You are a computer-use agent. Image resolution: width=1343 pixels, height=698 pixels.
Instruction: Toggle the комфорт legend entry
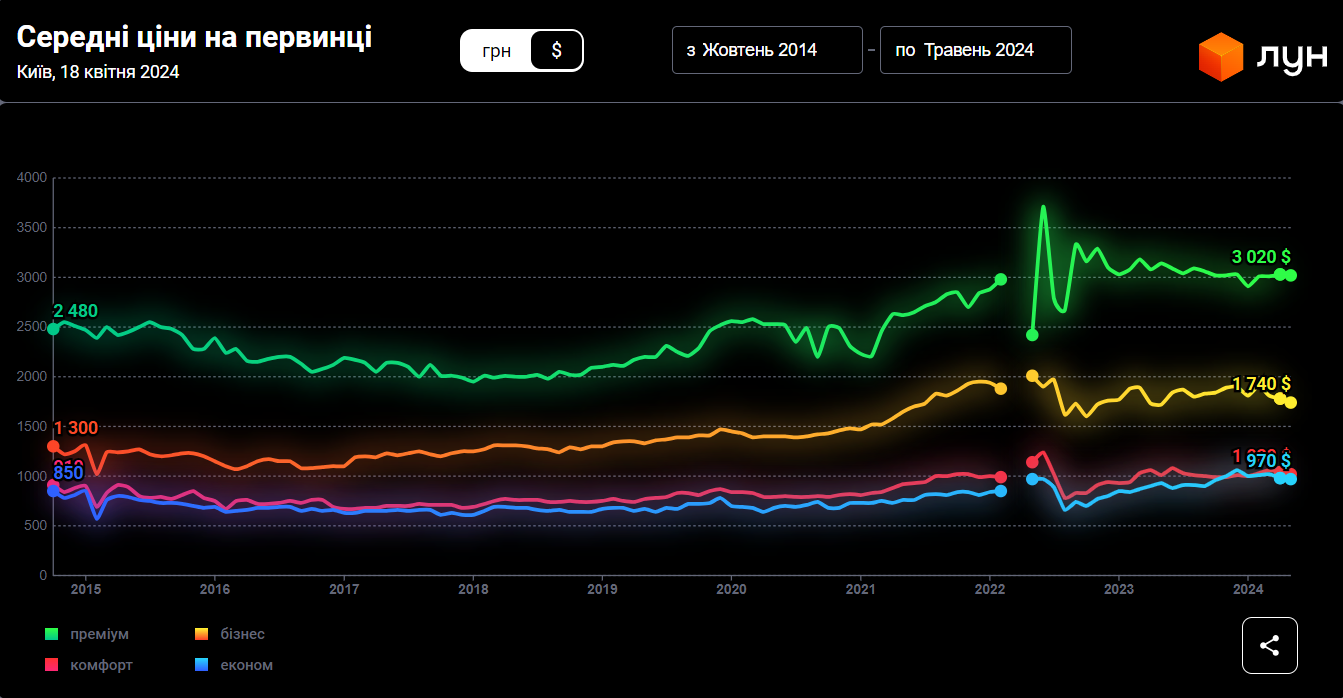click(101, 665)
